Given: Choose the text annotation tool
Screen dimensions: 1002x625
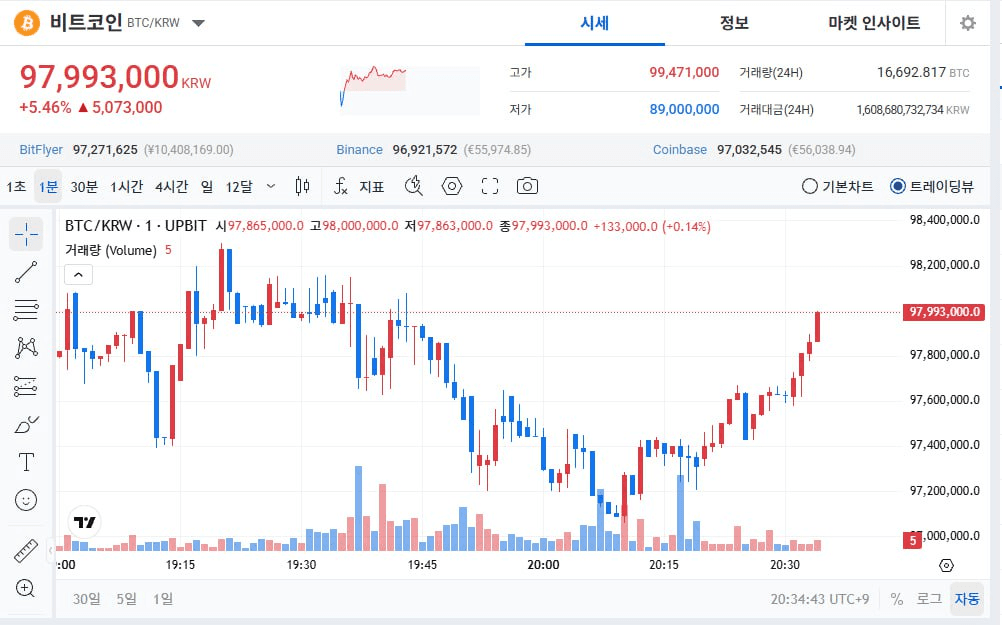Looking at the screenshot, I should [x=26, y=462].
